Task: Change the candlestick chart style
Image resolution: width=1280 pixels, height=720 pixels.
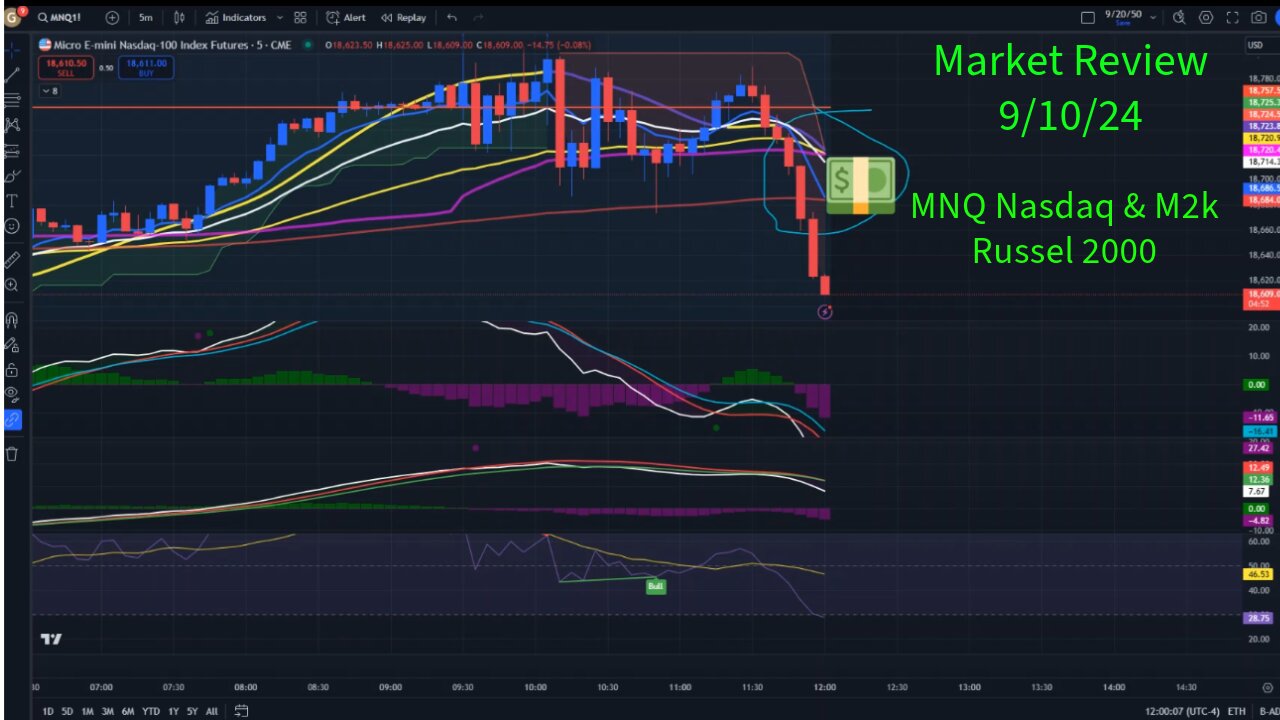Action: (179, 17)
